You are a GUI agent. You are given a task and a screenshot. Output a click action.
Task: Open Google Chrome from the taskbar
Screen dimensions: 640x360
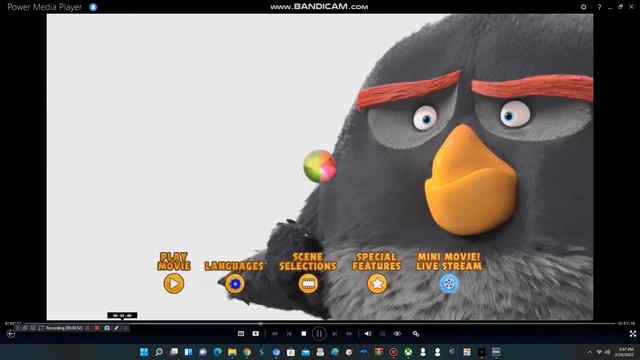tap(247, 352)
